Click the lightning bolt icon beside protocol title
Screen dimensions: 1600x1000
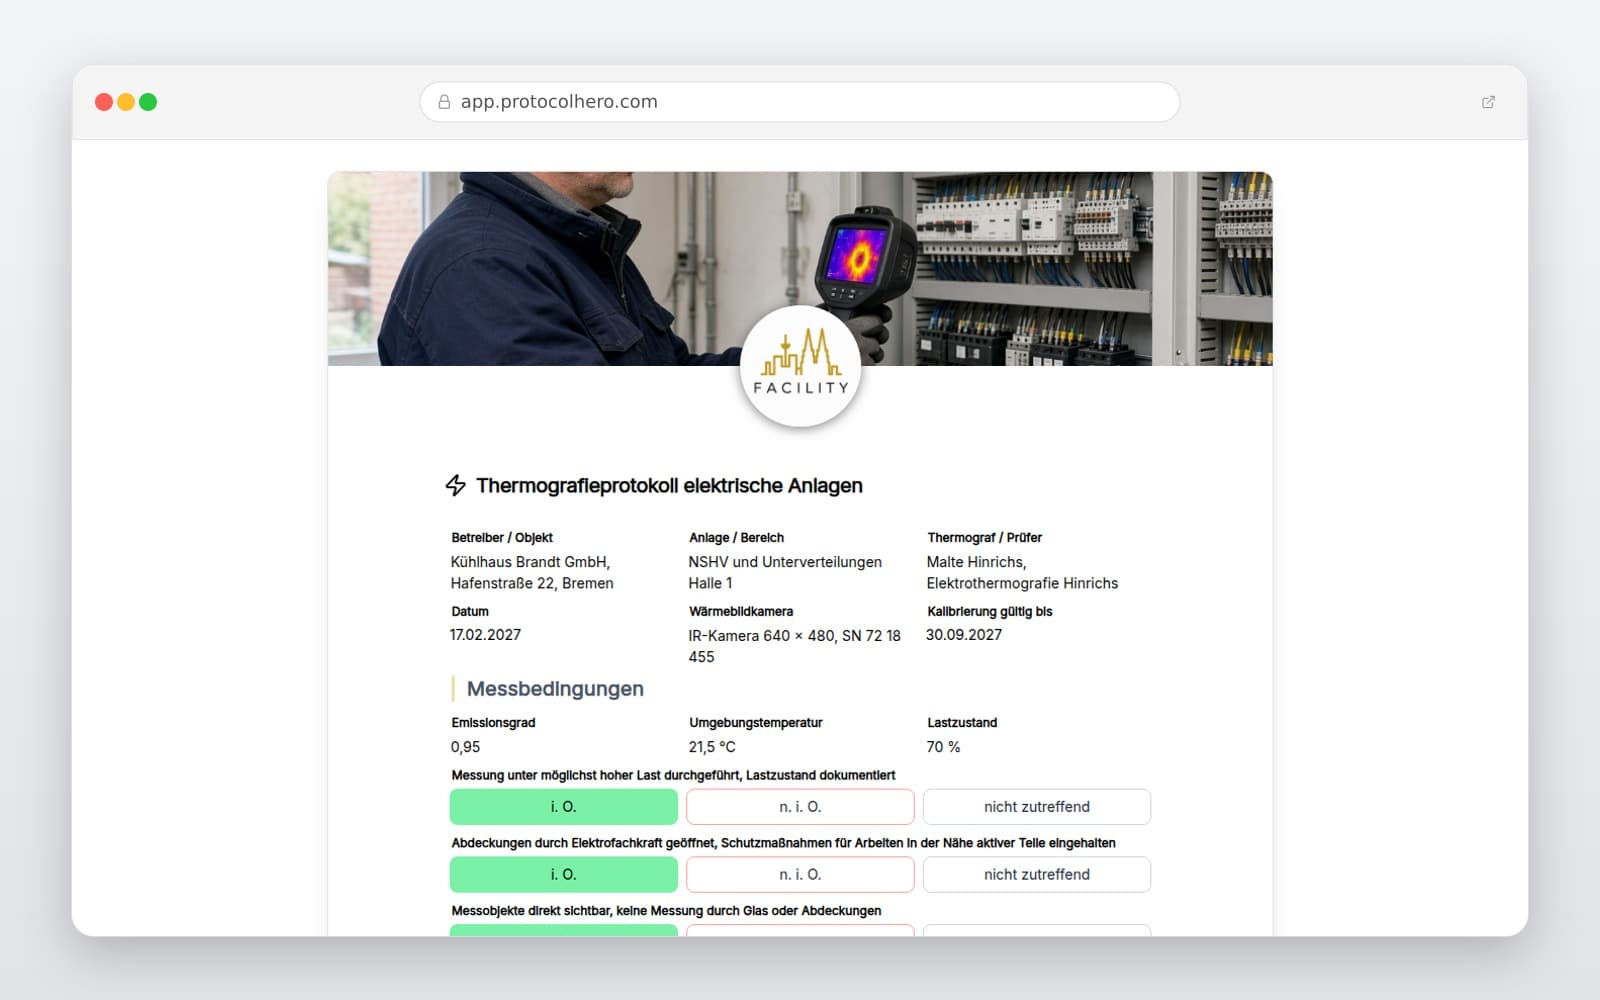pos(456,485)
